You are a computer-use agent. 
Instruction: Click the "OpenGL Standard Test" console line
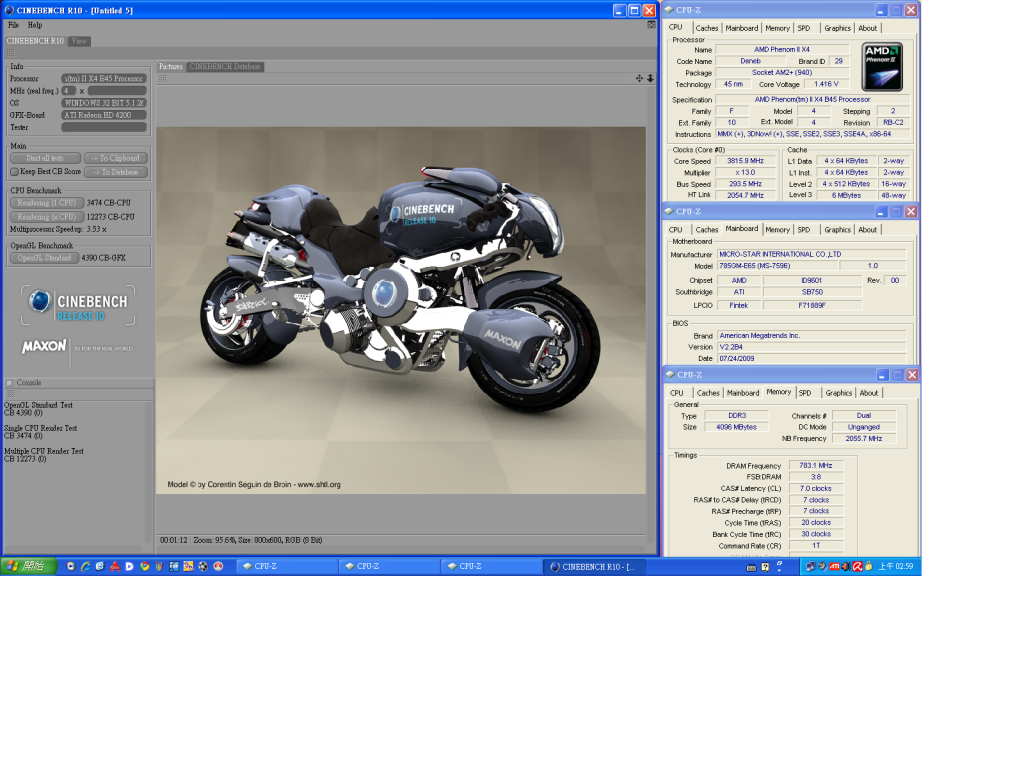pyautogui.click(x=39, y=406)
